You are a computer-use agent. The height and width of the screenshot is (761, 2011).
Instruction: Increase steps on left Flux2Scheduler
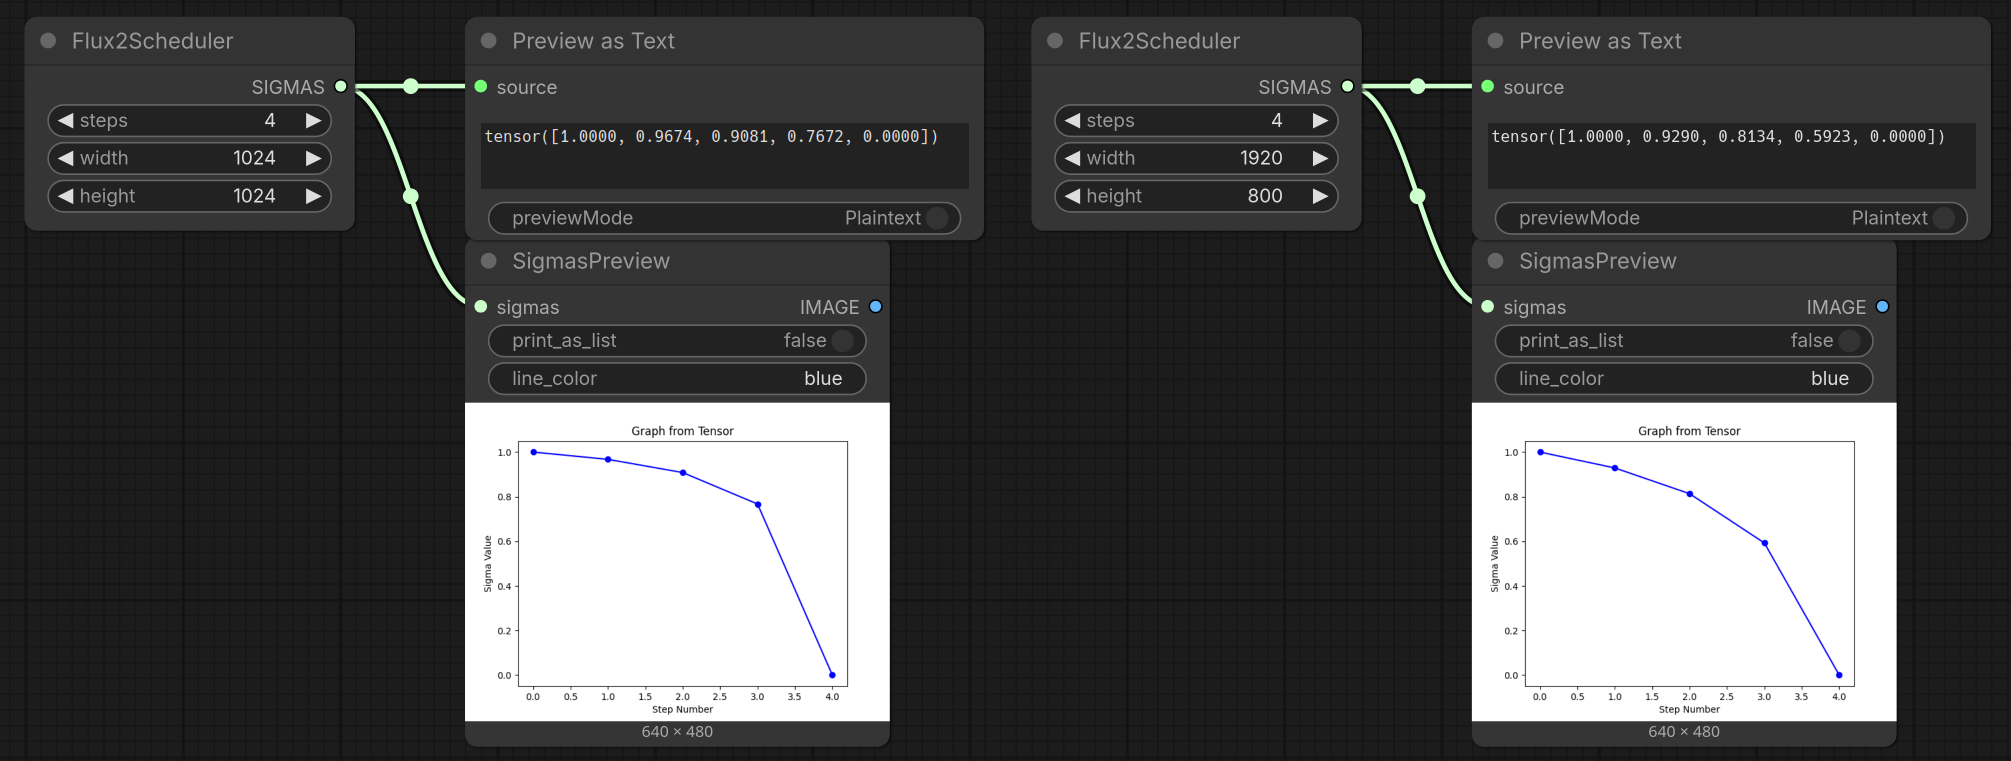coord(313,120)
